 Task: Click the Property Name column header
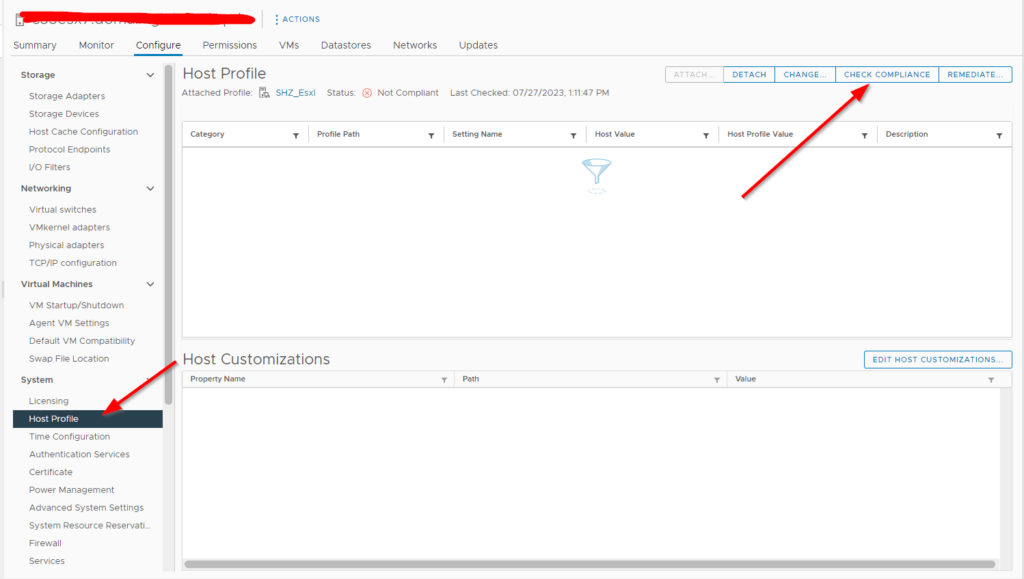[217, 379]
